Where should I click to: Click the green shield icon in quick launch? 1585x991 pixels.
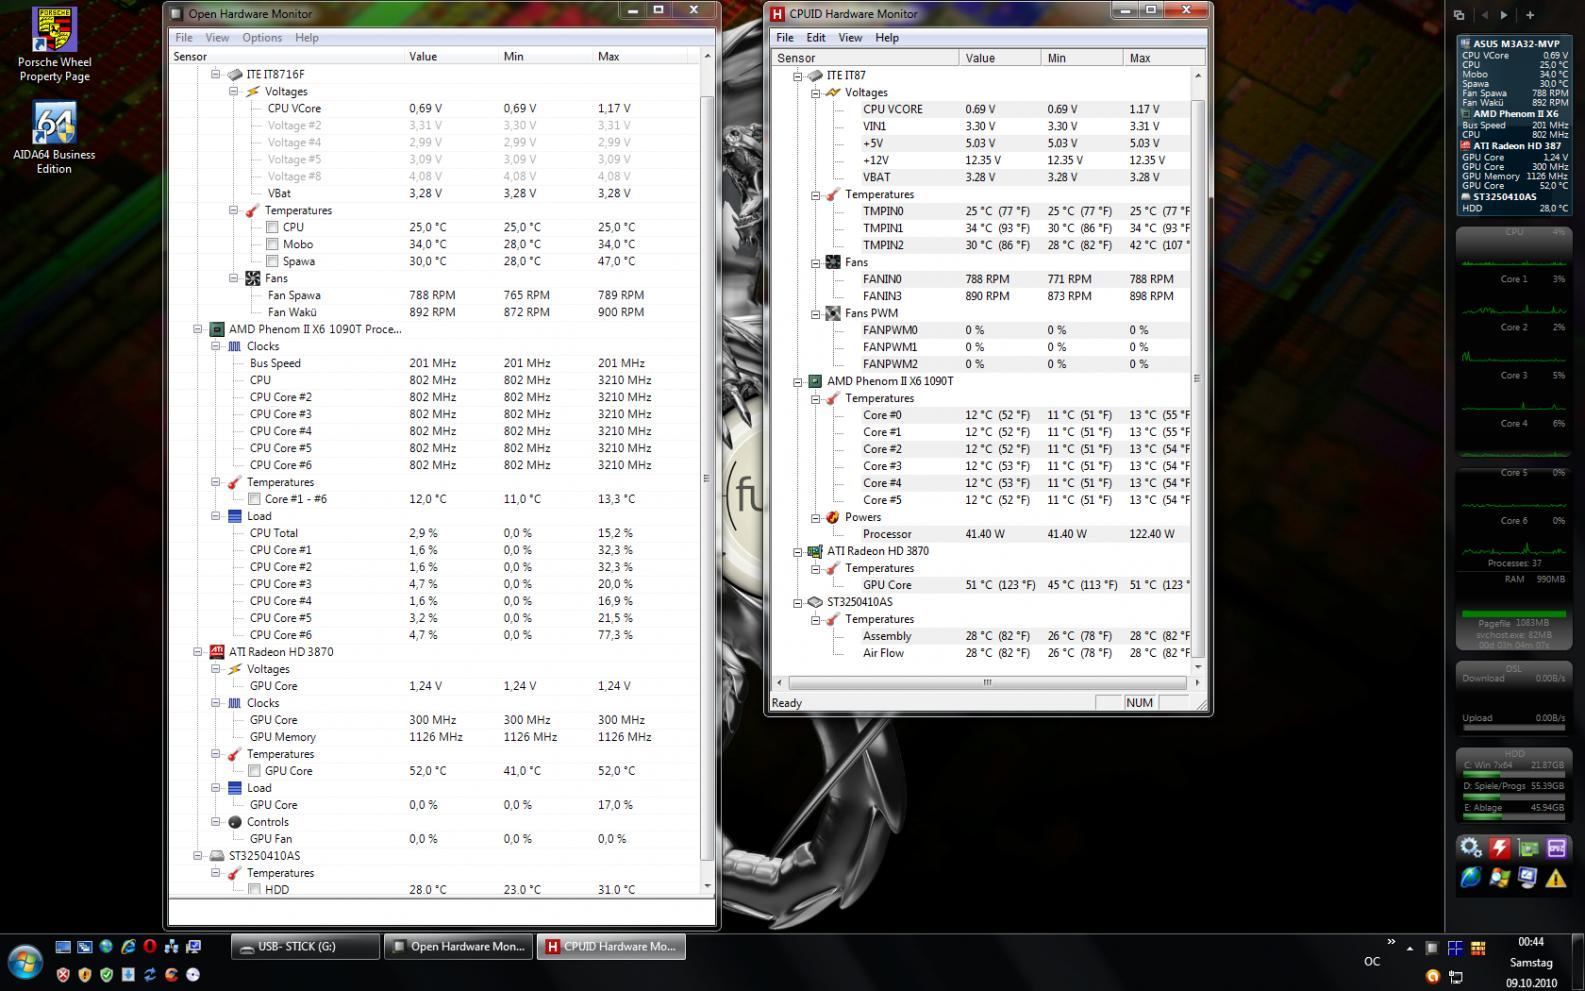107,975
